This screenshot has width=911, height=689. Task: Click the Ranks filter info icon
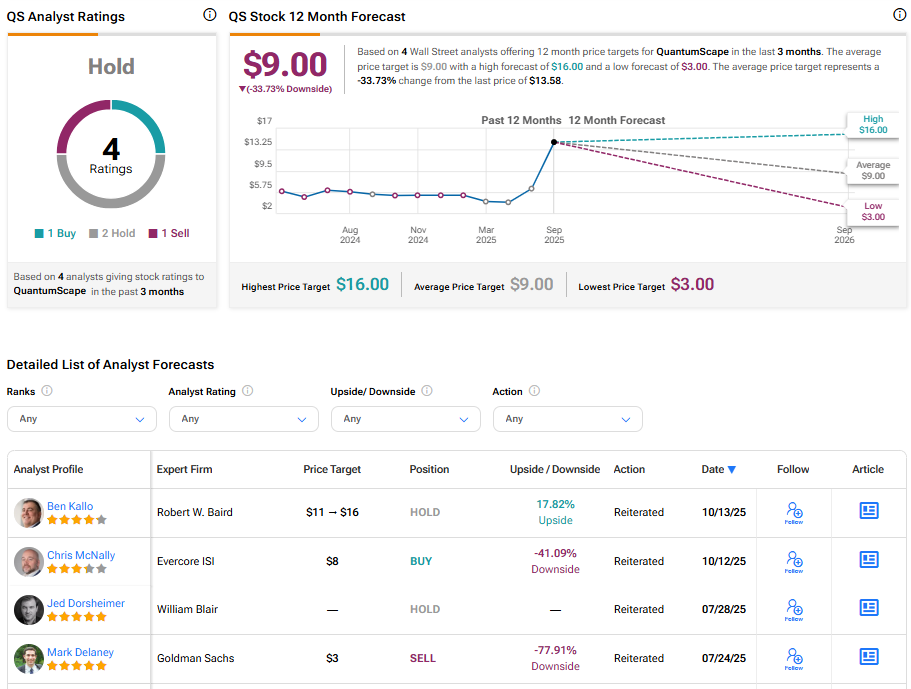pos(47,392)
